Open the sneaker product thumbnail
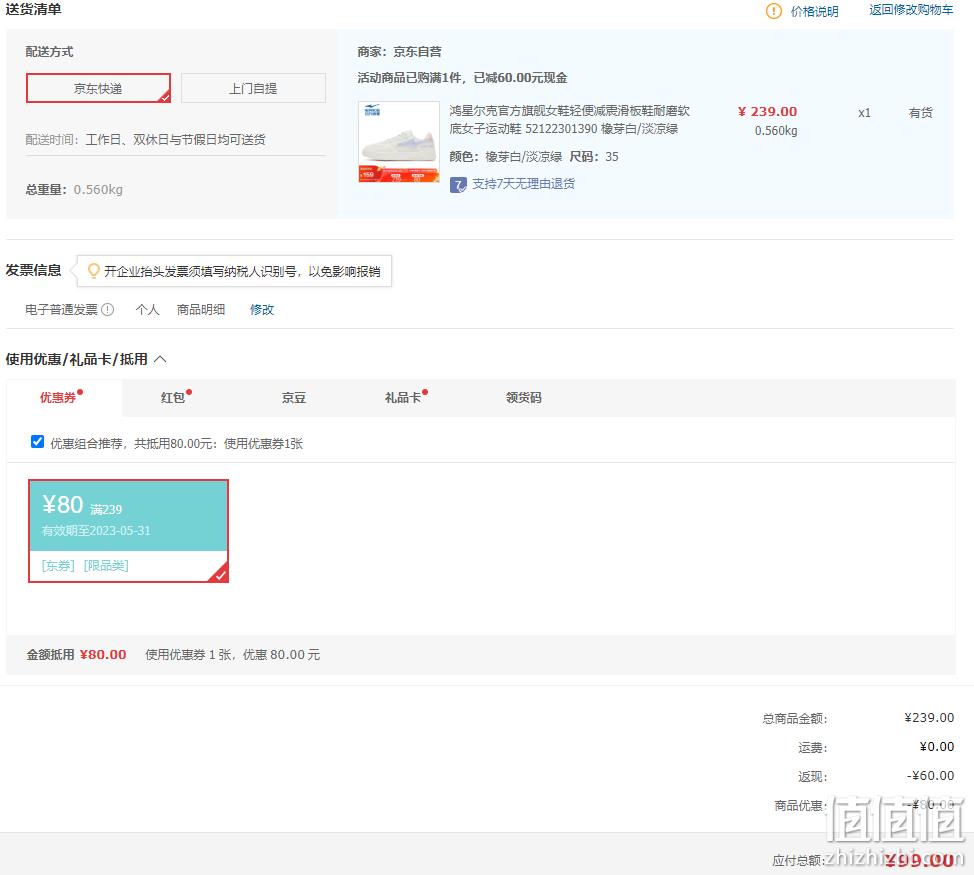Screen dimensions: 974x875 [x=399, y=142]
